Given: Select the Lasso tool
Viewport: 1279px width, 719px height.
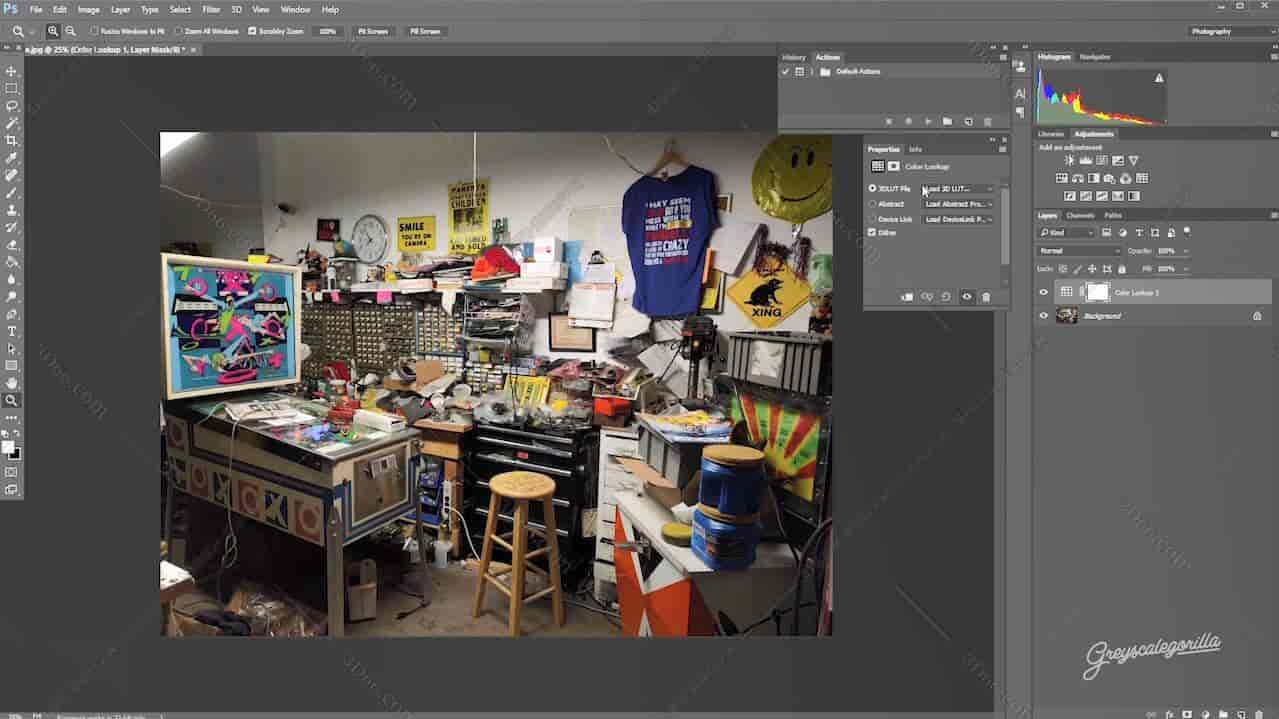Looking at the screenshot, I should 12,106.
